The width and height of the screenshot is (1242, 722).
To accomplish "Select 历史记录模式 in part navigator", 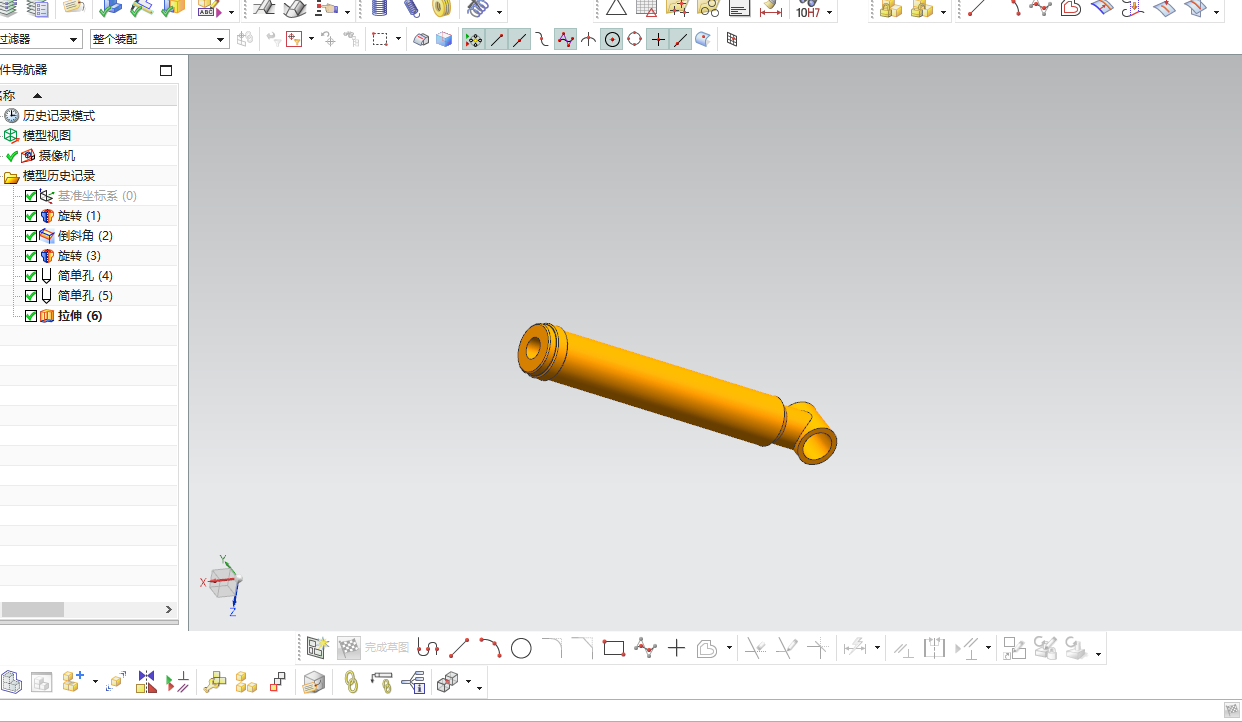I will (59, 116).
